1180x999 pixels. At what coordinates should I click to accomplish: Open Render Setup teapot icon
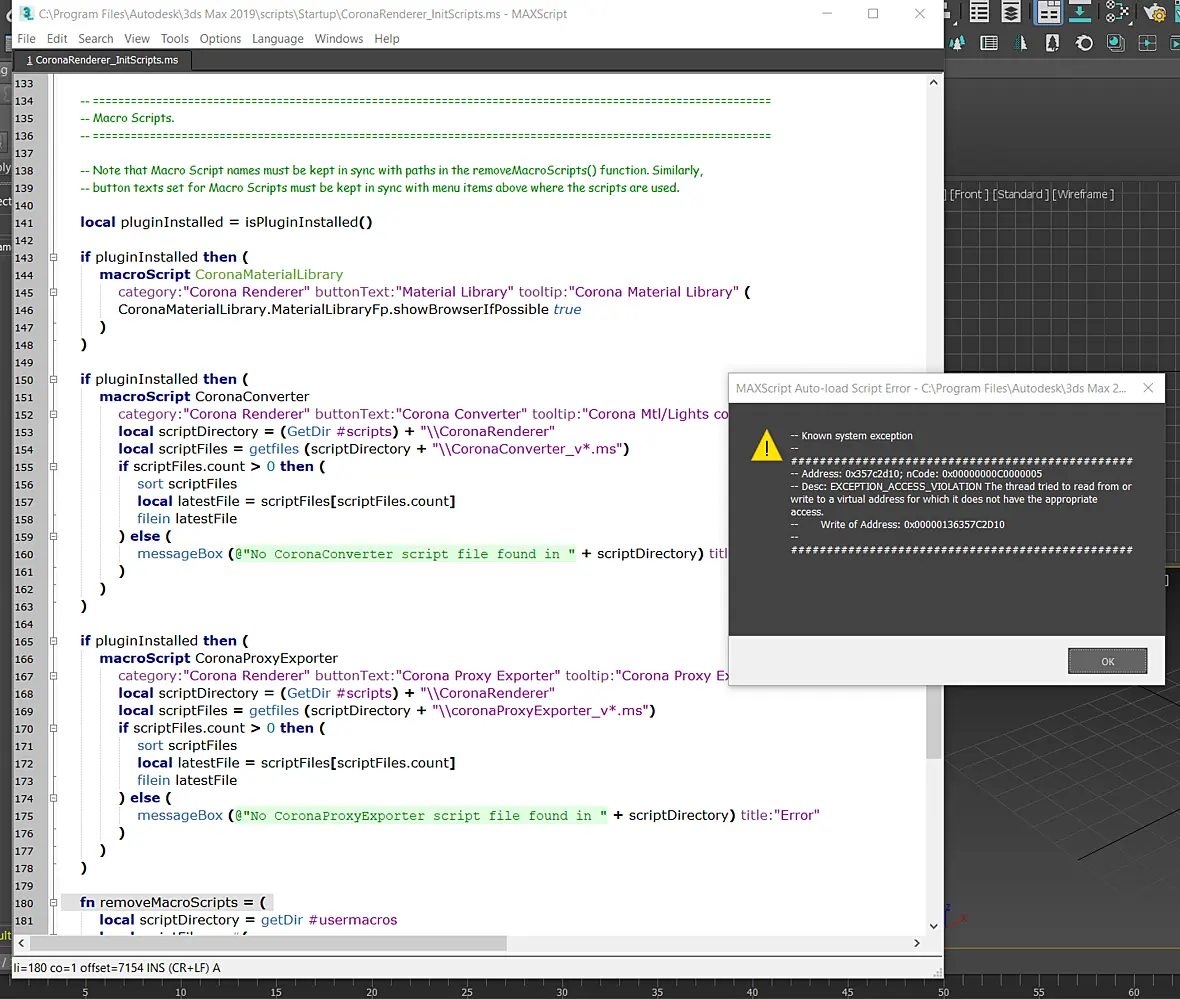click(1155, 12)
